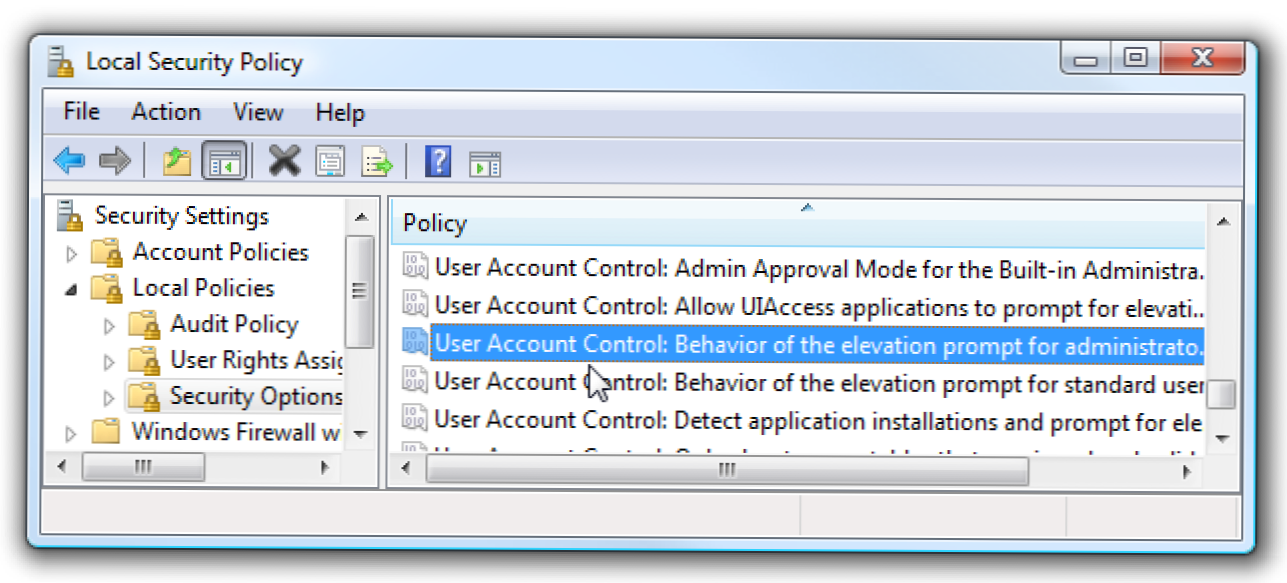Expand the Windows Firewall tree node arrow
This screenshot has height=583, width=1287.
72,434
